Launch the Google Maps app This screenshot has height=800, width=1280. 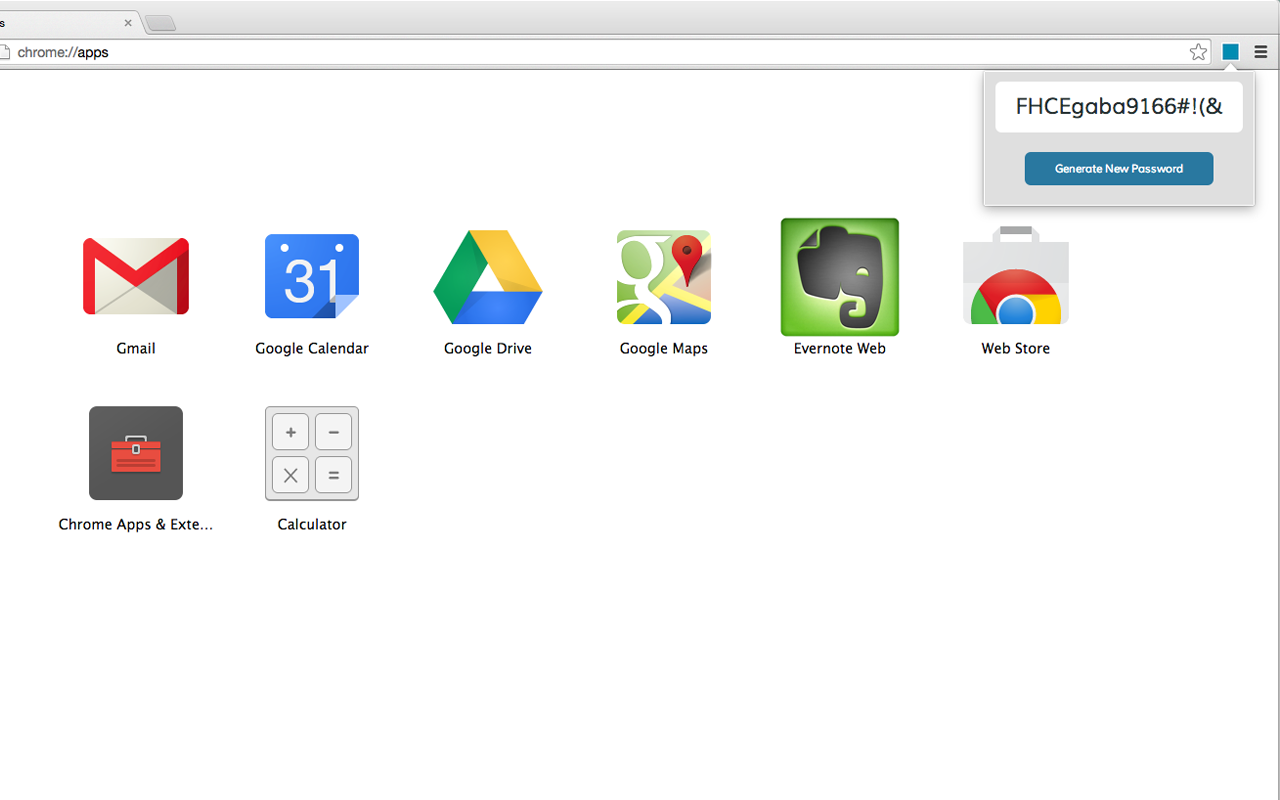click(664, 277)
